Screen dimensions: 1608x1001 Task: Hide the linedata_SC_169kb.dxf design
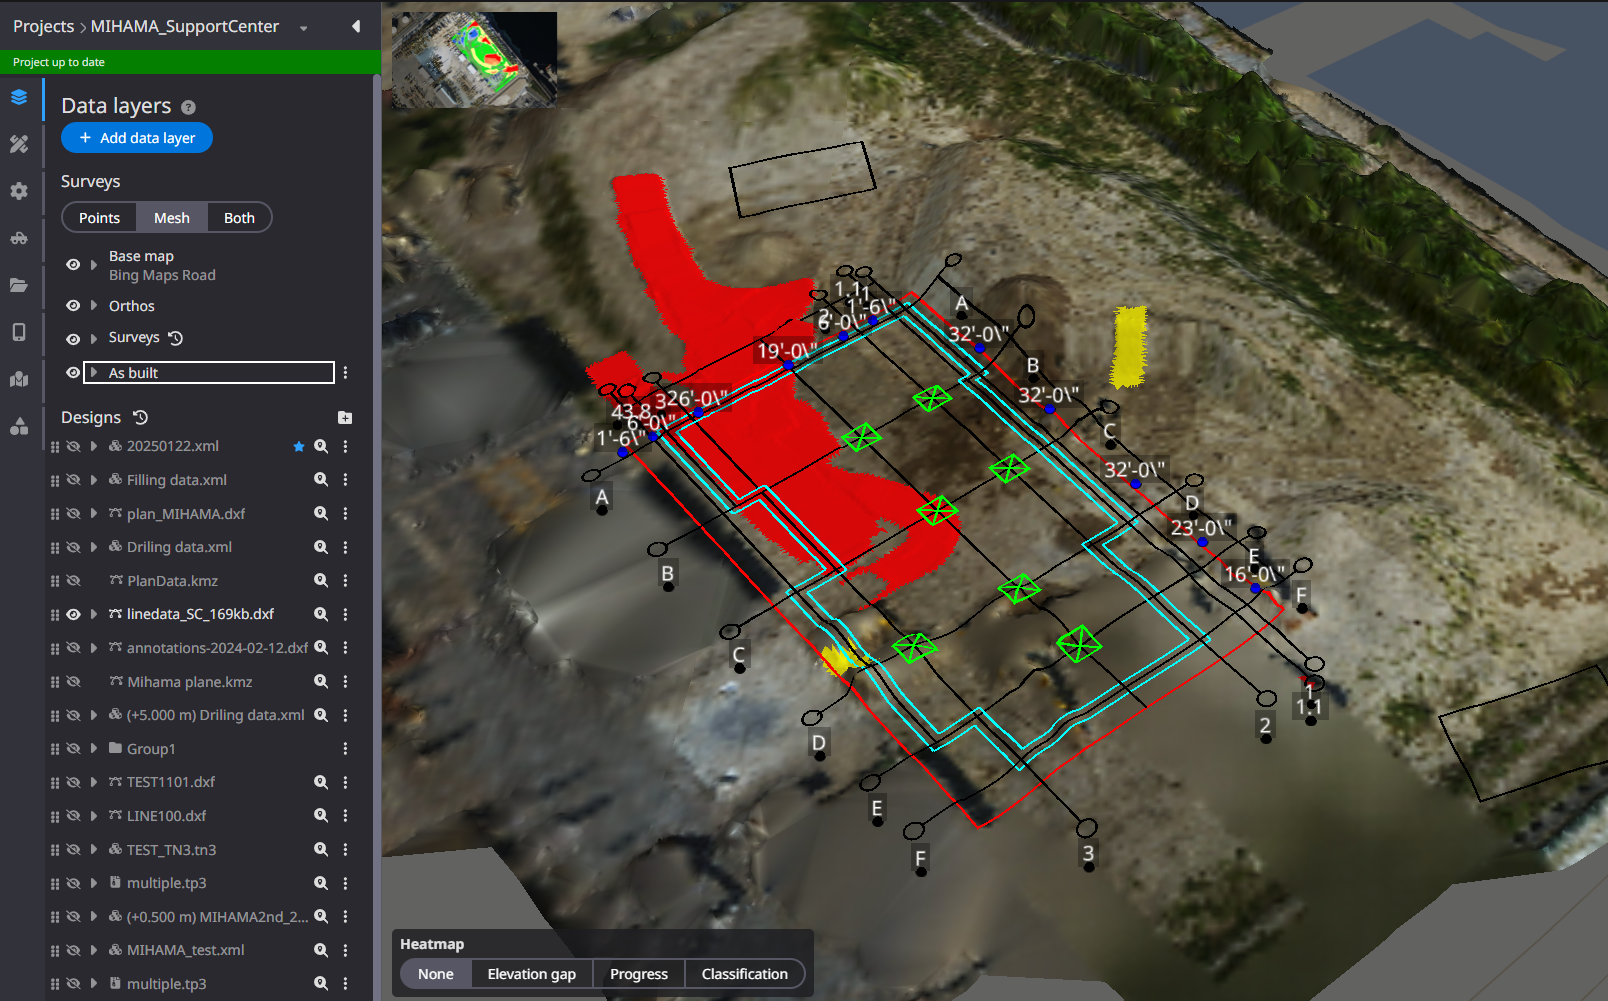coord(73,614)
